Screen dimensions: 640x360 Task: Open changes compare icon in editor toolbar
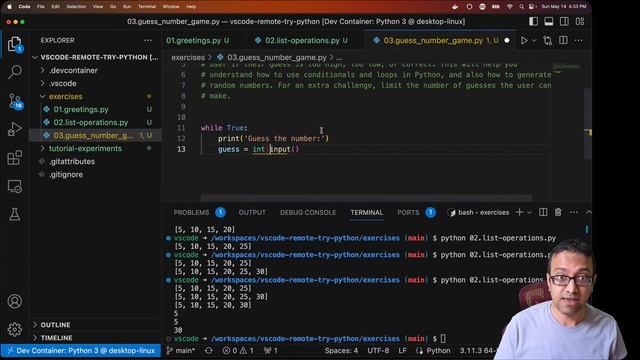[547, 40]
